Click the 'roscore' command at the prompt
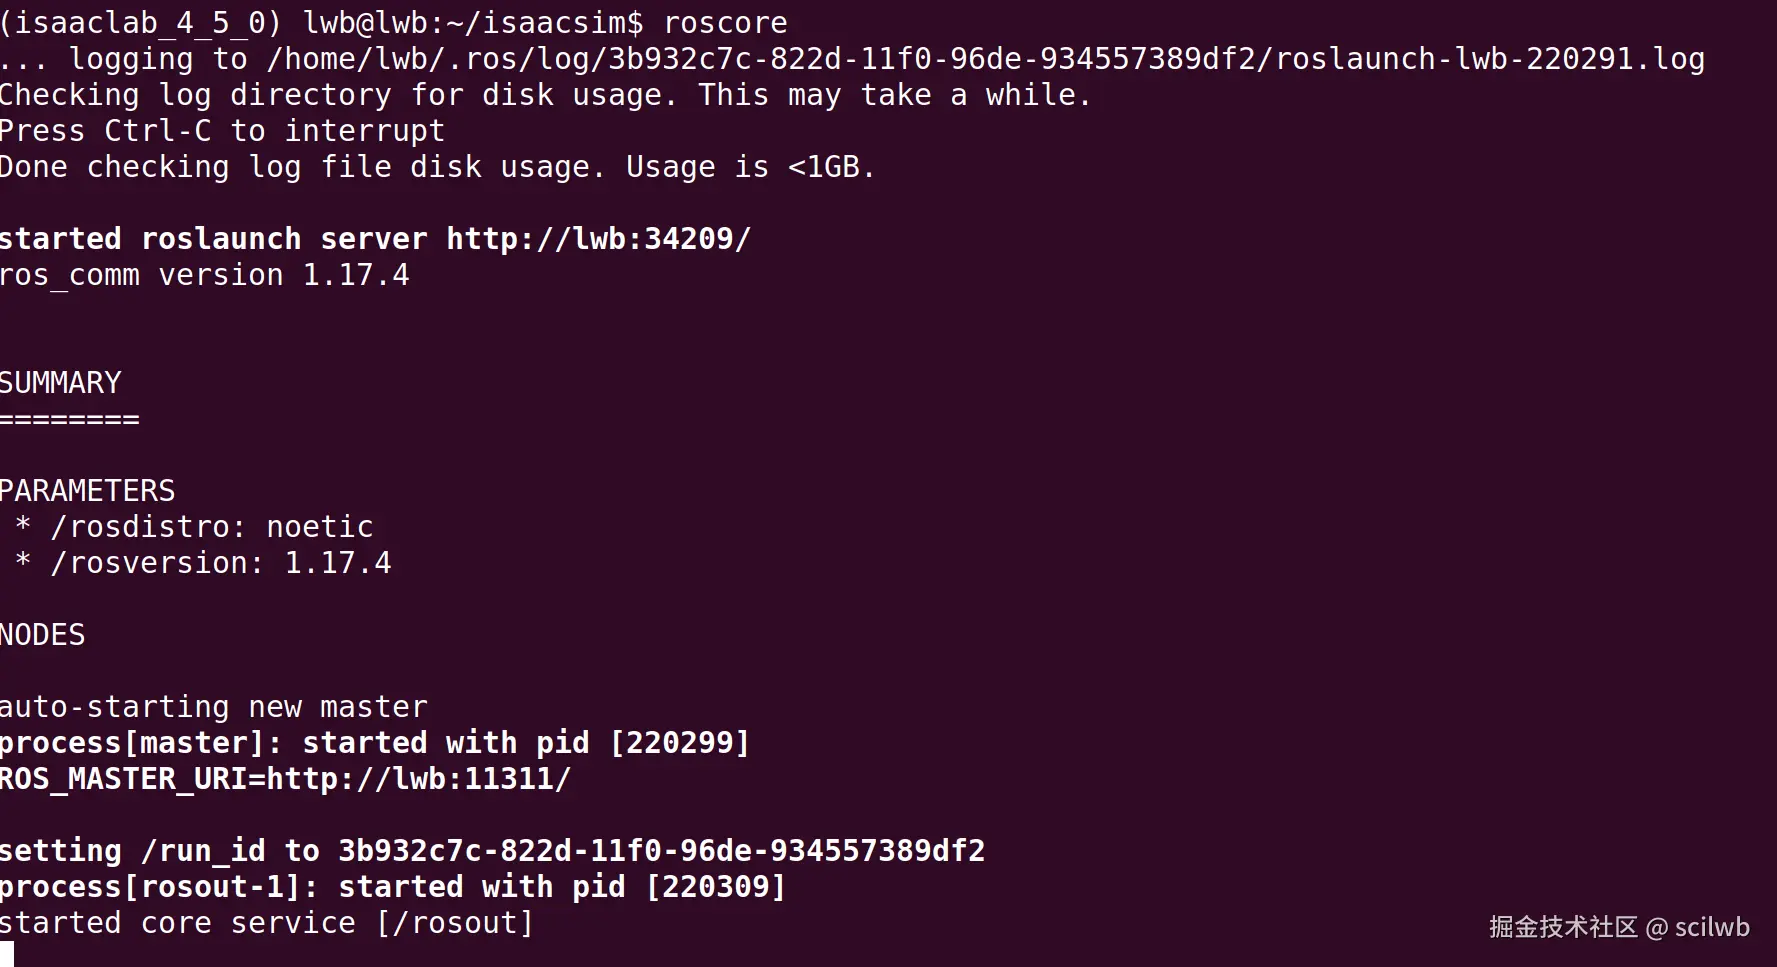This screenshot has width=1777, height=967. coord(725,23)
